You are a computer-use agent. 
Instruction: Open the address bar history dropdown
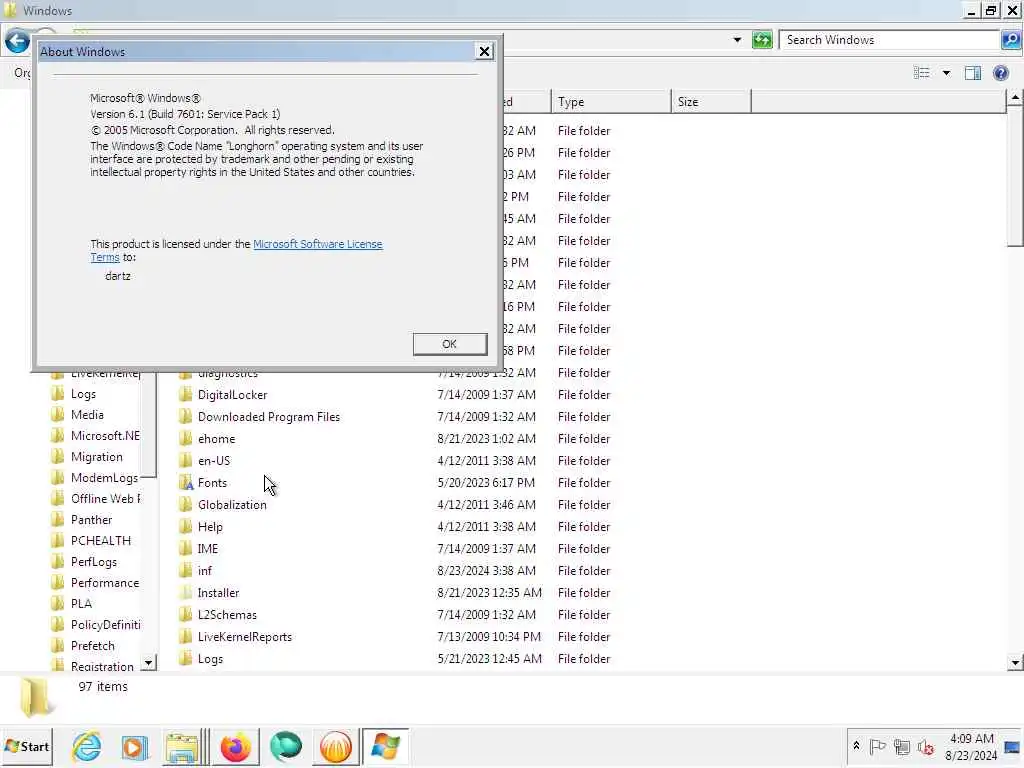[737, 40]
